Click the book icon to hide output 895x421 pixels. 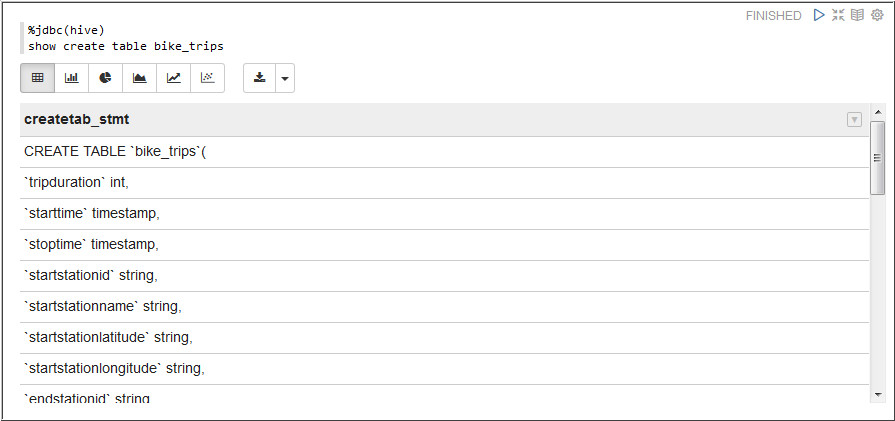(x=857, y=15)
